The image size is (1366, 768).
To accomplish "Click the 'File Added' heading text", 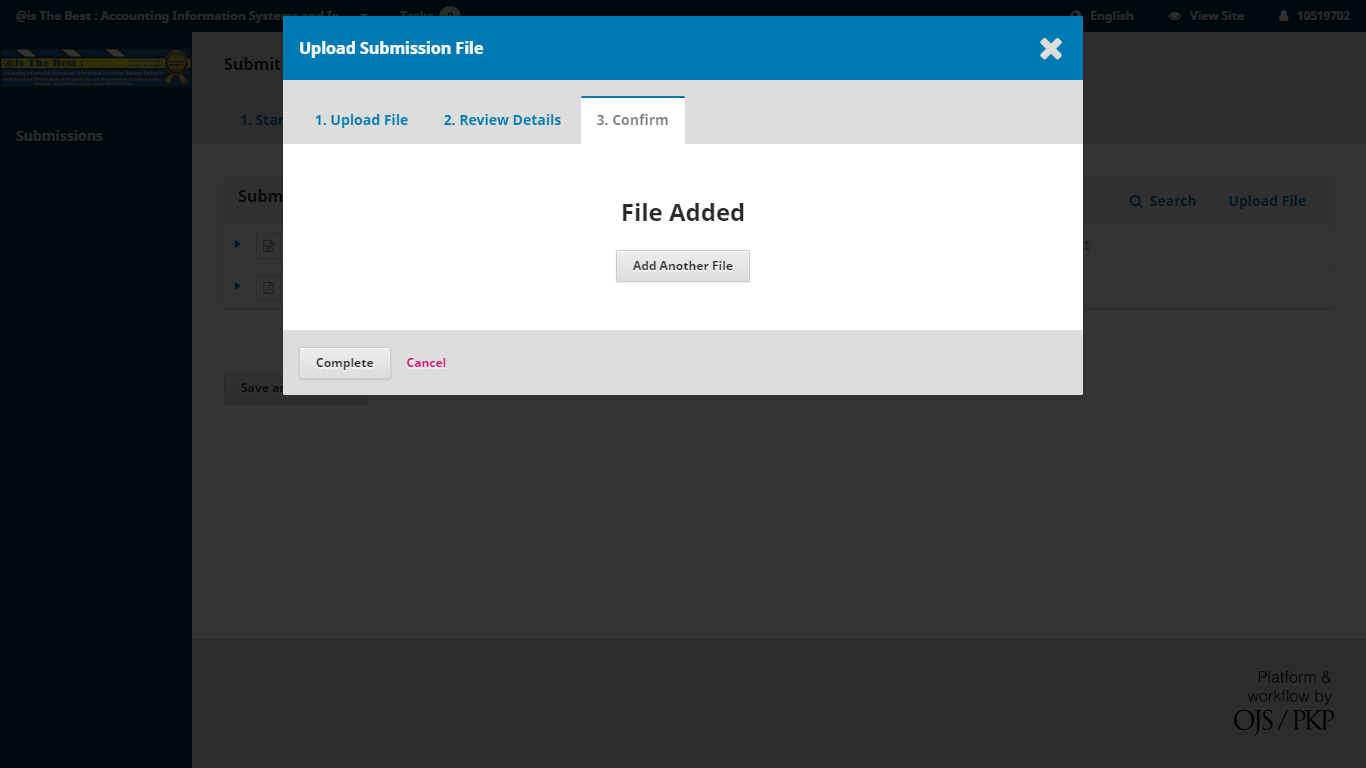I will (683, 213).
